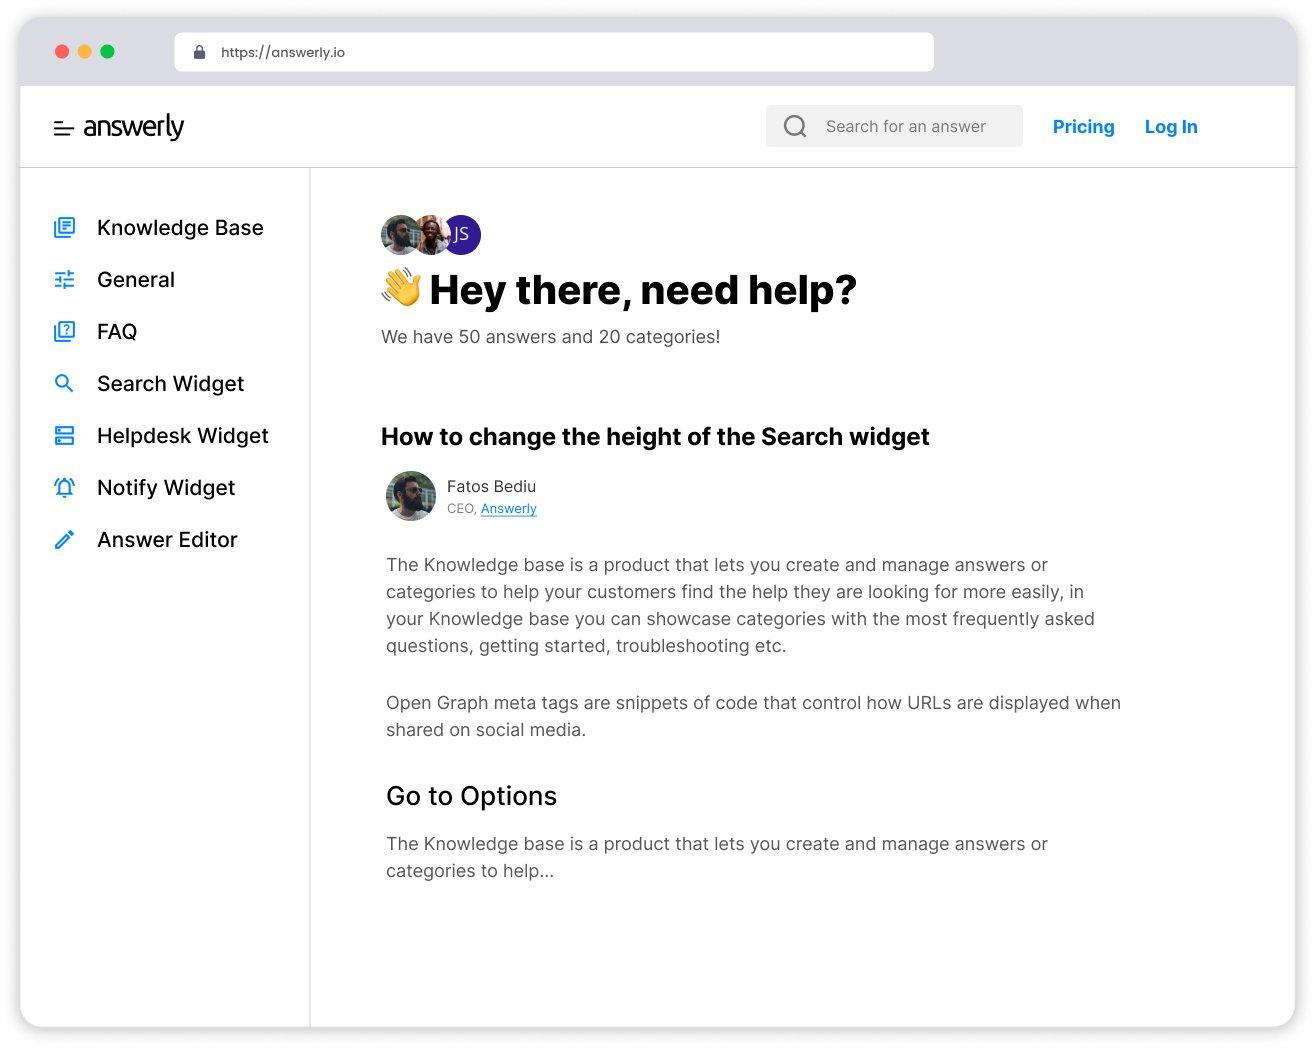This screenshot has height=1049, width=1315.
Task: Click the waving hand emoji
Action: point(401,288)
